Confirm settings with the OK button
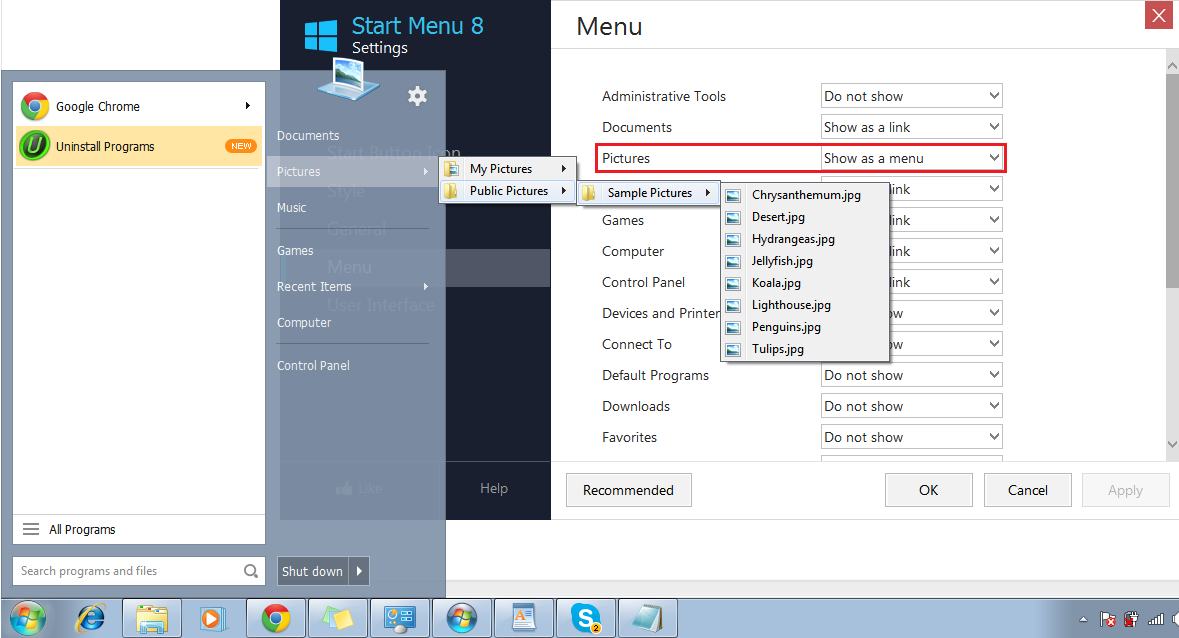Viewport: 1179px width, 638px height. [x=929, y=490]
